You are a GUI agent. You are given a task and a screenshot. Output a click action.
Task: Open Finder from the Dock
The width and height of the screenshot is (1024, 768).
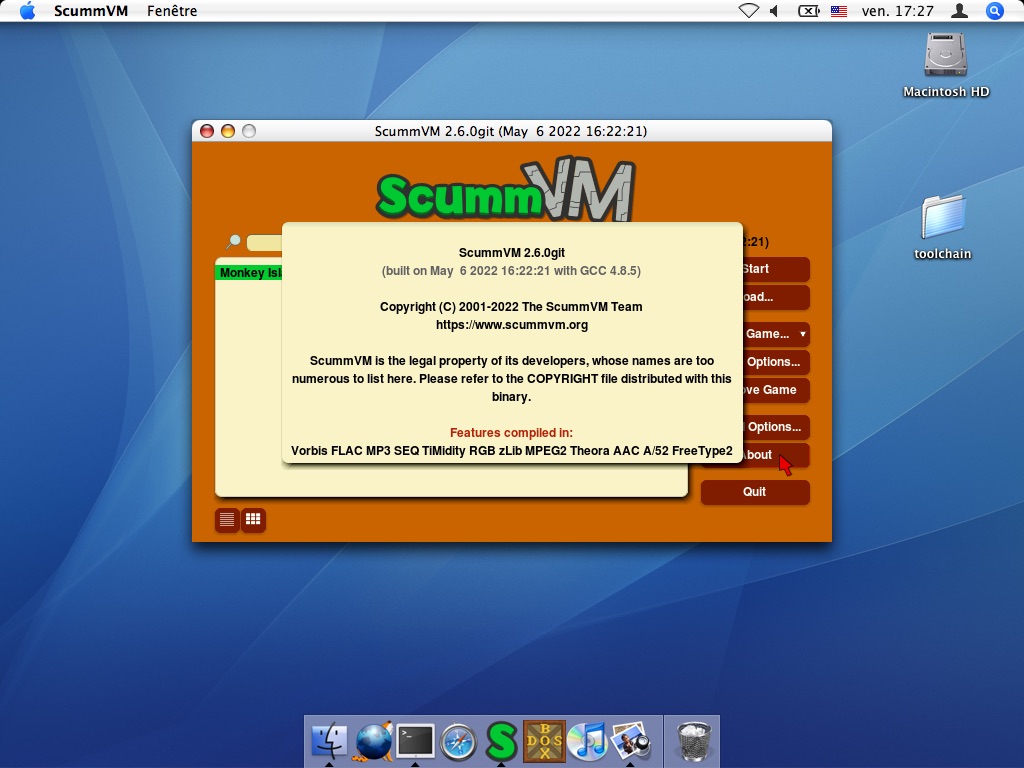[329, 741]
